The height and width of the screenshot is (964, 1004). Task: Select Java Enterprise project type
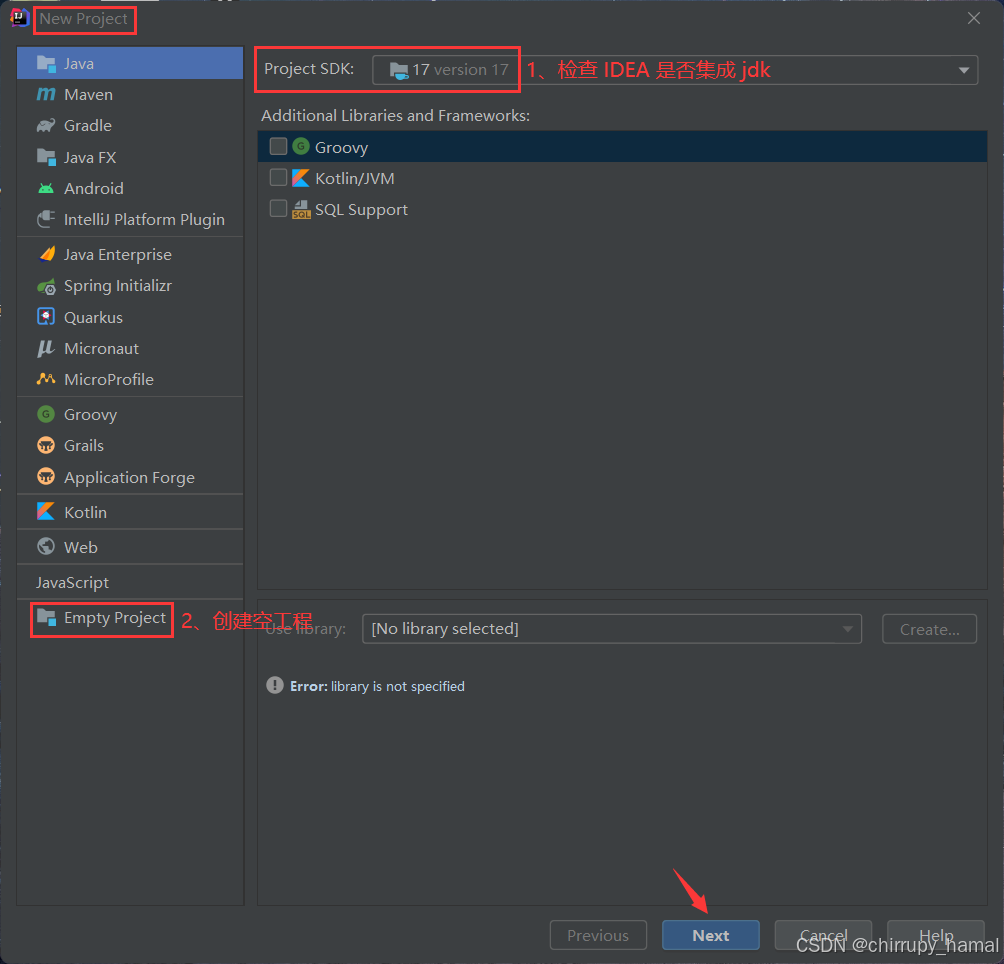(x=130, y=255)
